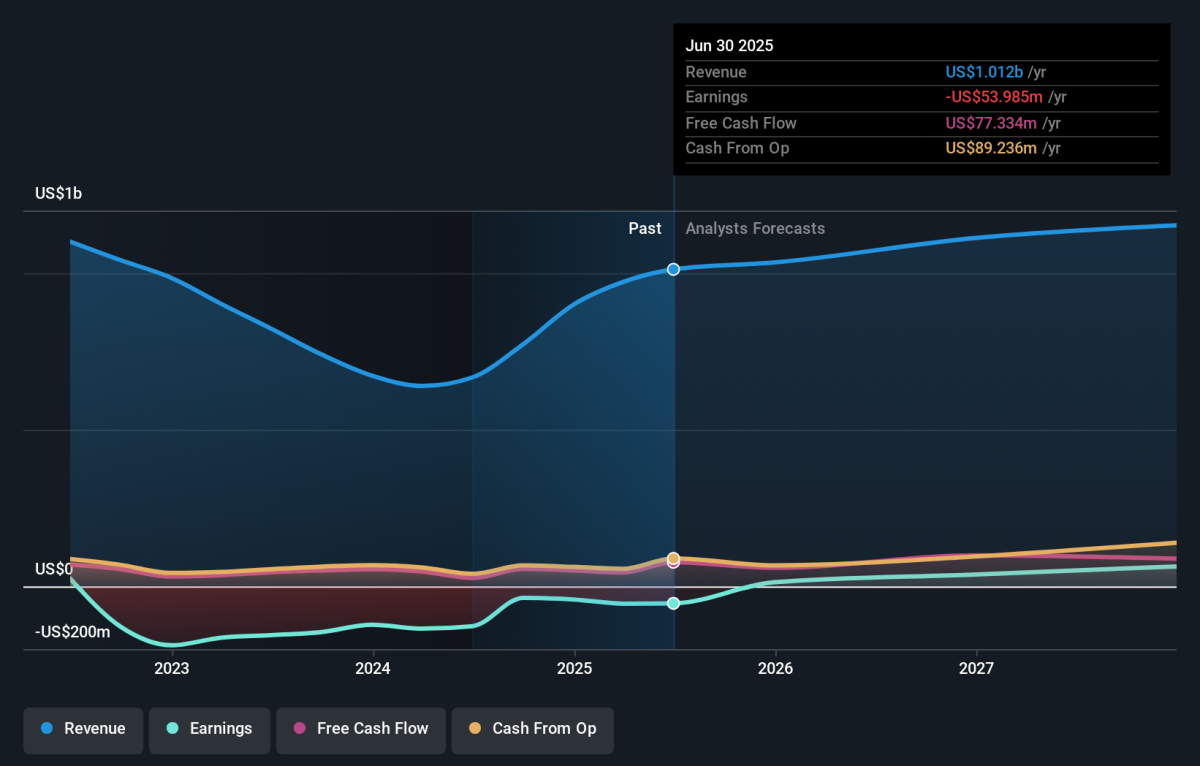Screen dimensions: 1200x766
Task: Toggle the Cash From Op series
Action: [532, 729]
